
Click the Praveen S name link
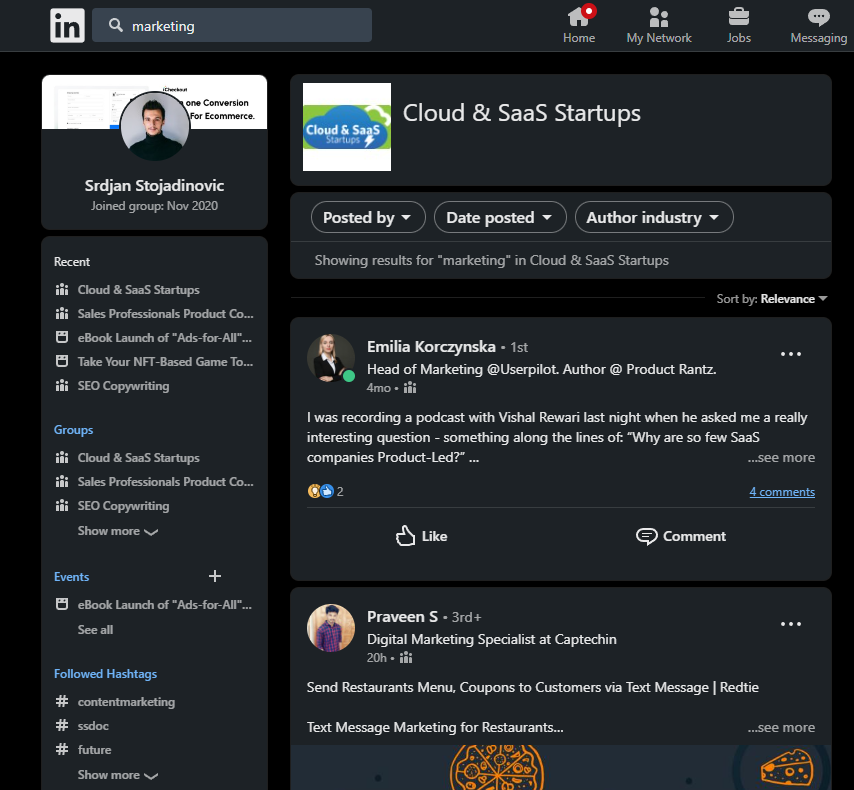(x=402, y=617)
